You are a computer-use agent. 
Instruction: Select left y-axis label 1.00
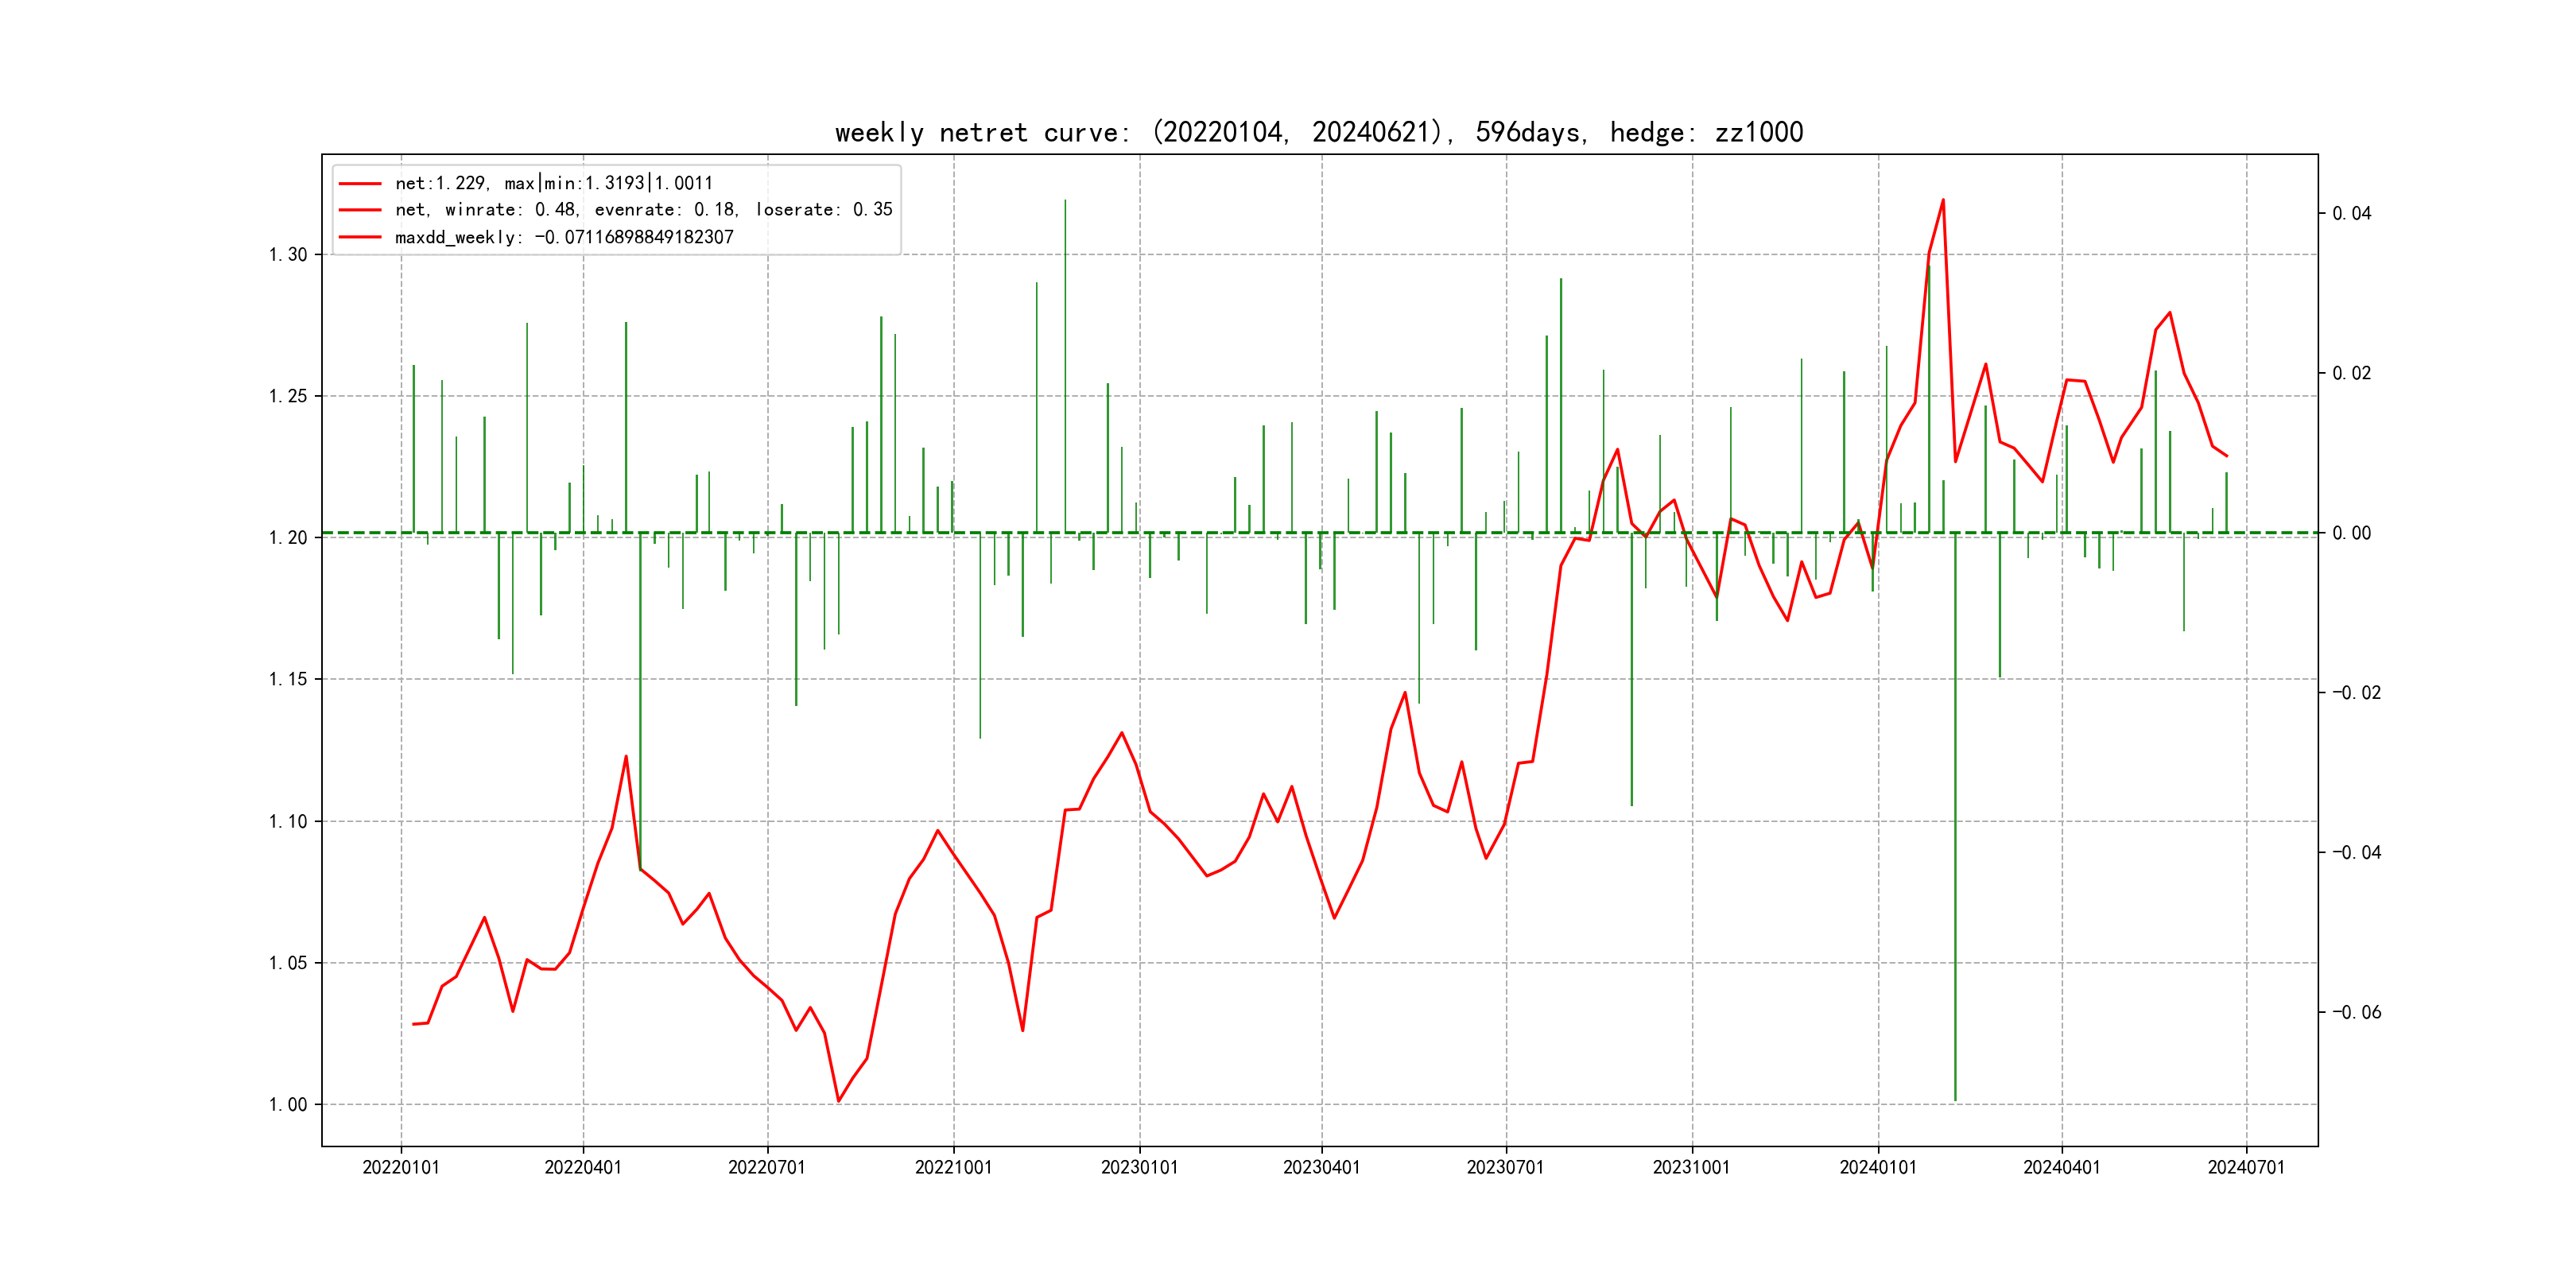point(288,1105)
